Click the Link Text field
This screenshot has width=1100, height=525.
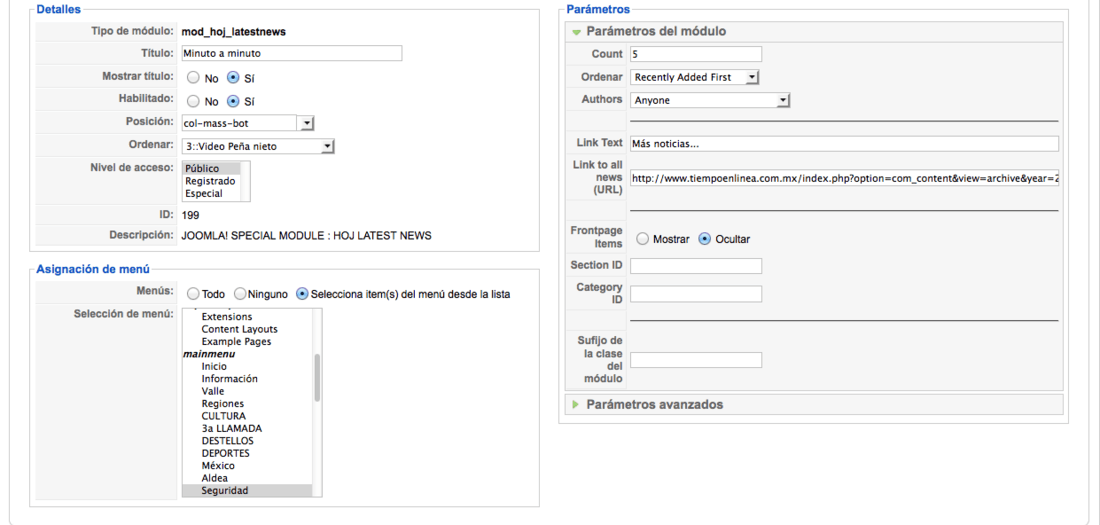pos(844,143)
